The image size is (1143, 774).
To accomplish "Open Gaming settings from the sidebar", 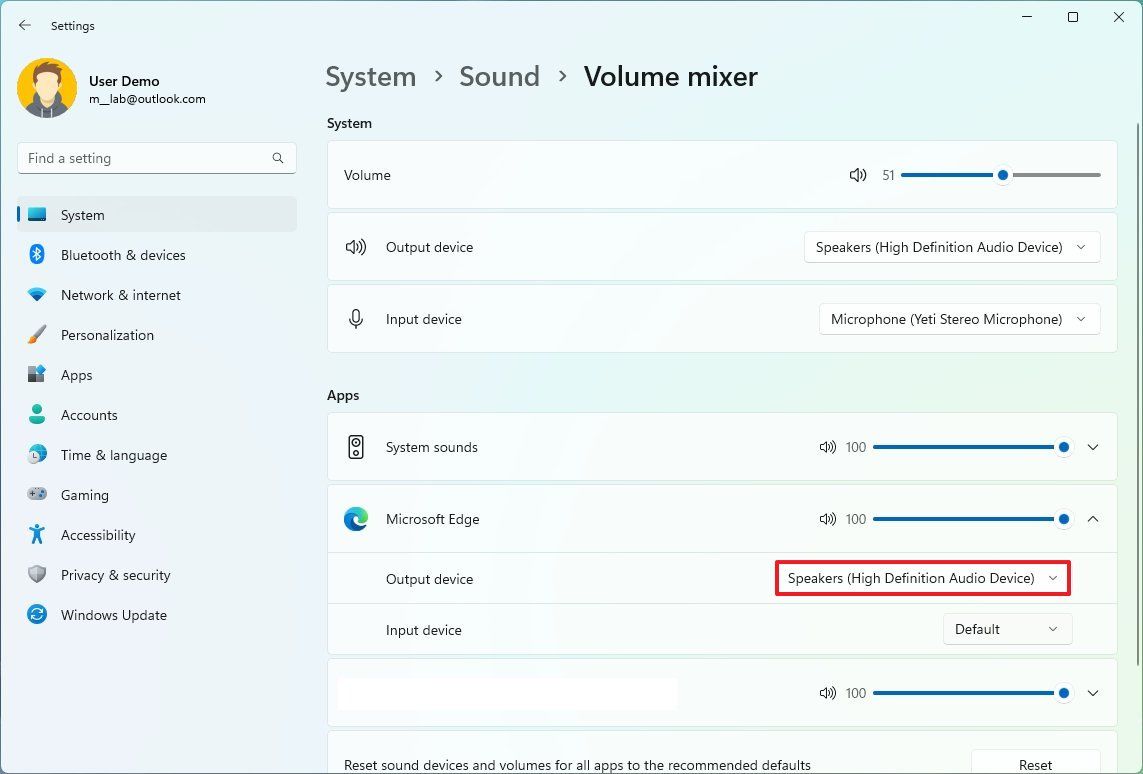I will point(84,495).
